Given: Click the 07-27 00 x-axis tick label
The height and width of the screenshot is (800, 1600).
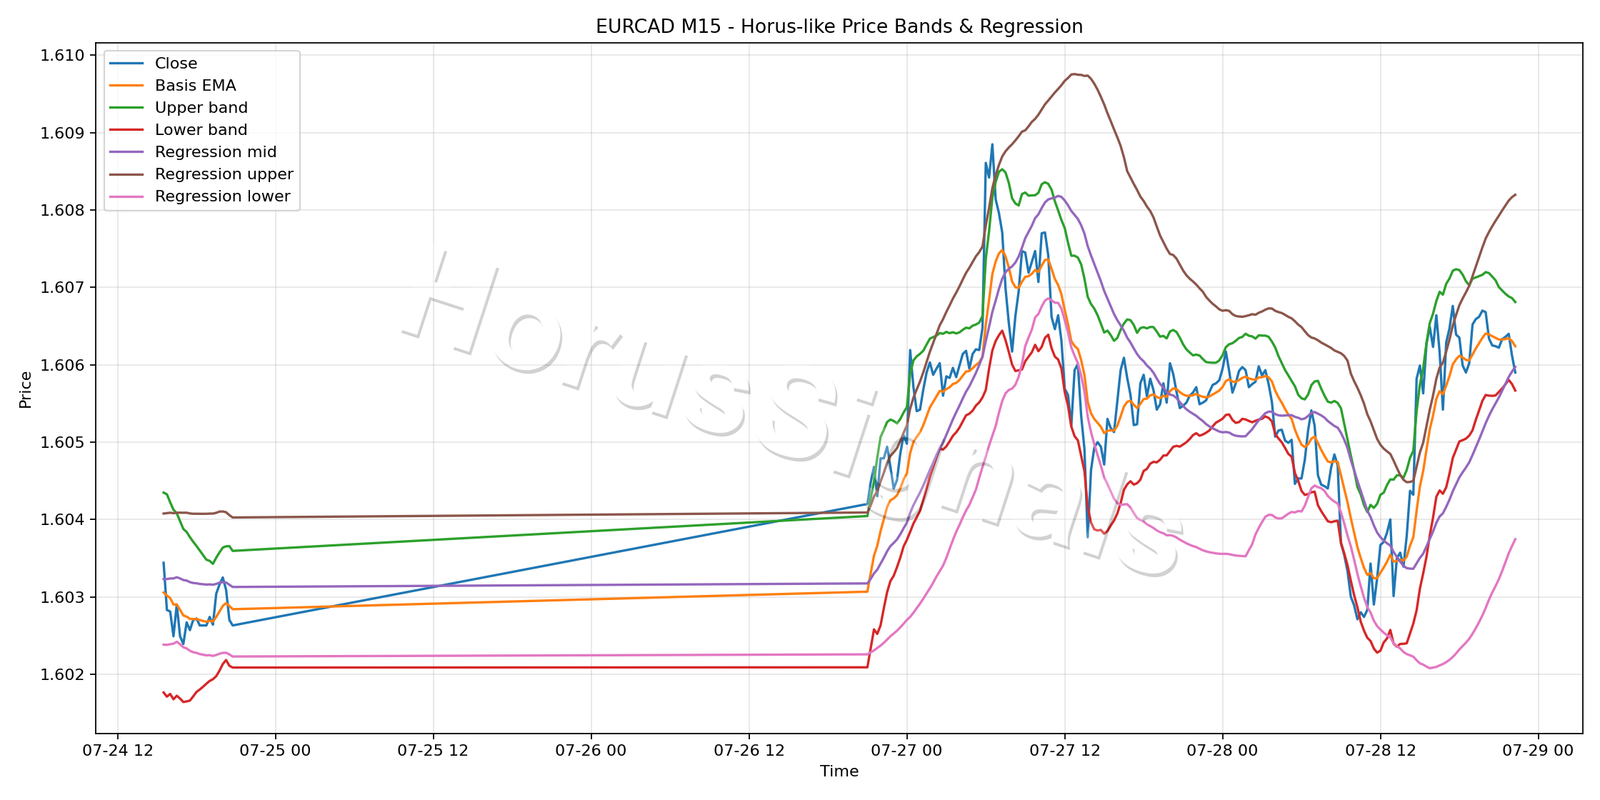Looking at the screenshot, I should 907,750.
